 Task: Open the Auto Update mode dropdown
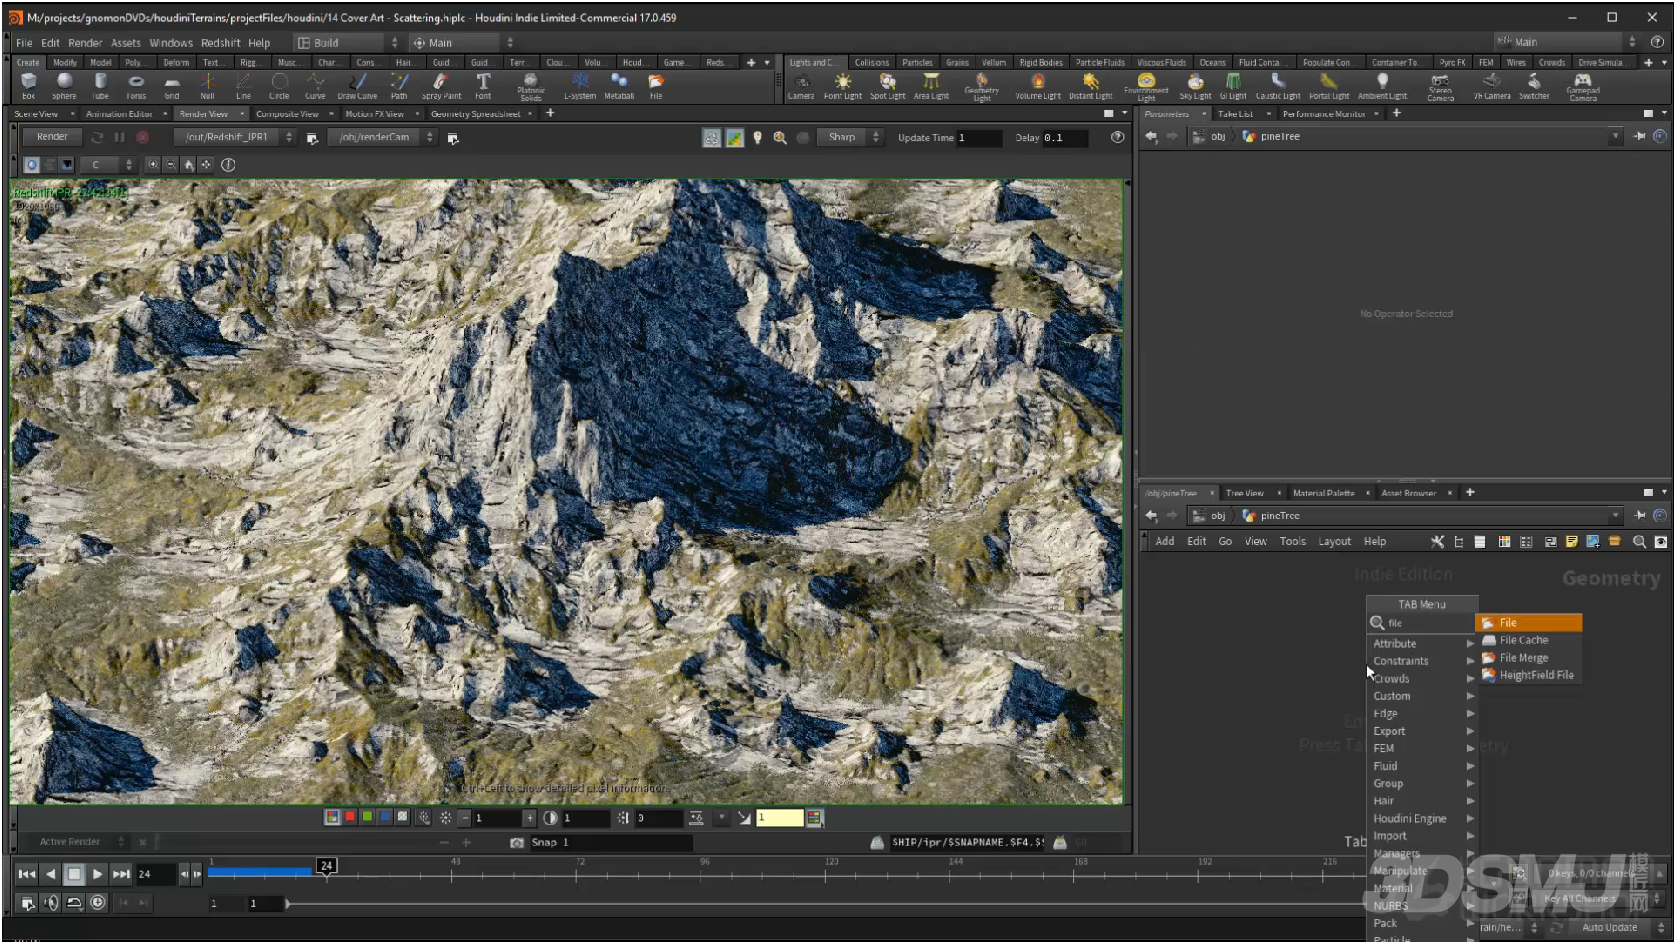tap(1619, 928)
